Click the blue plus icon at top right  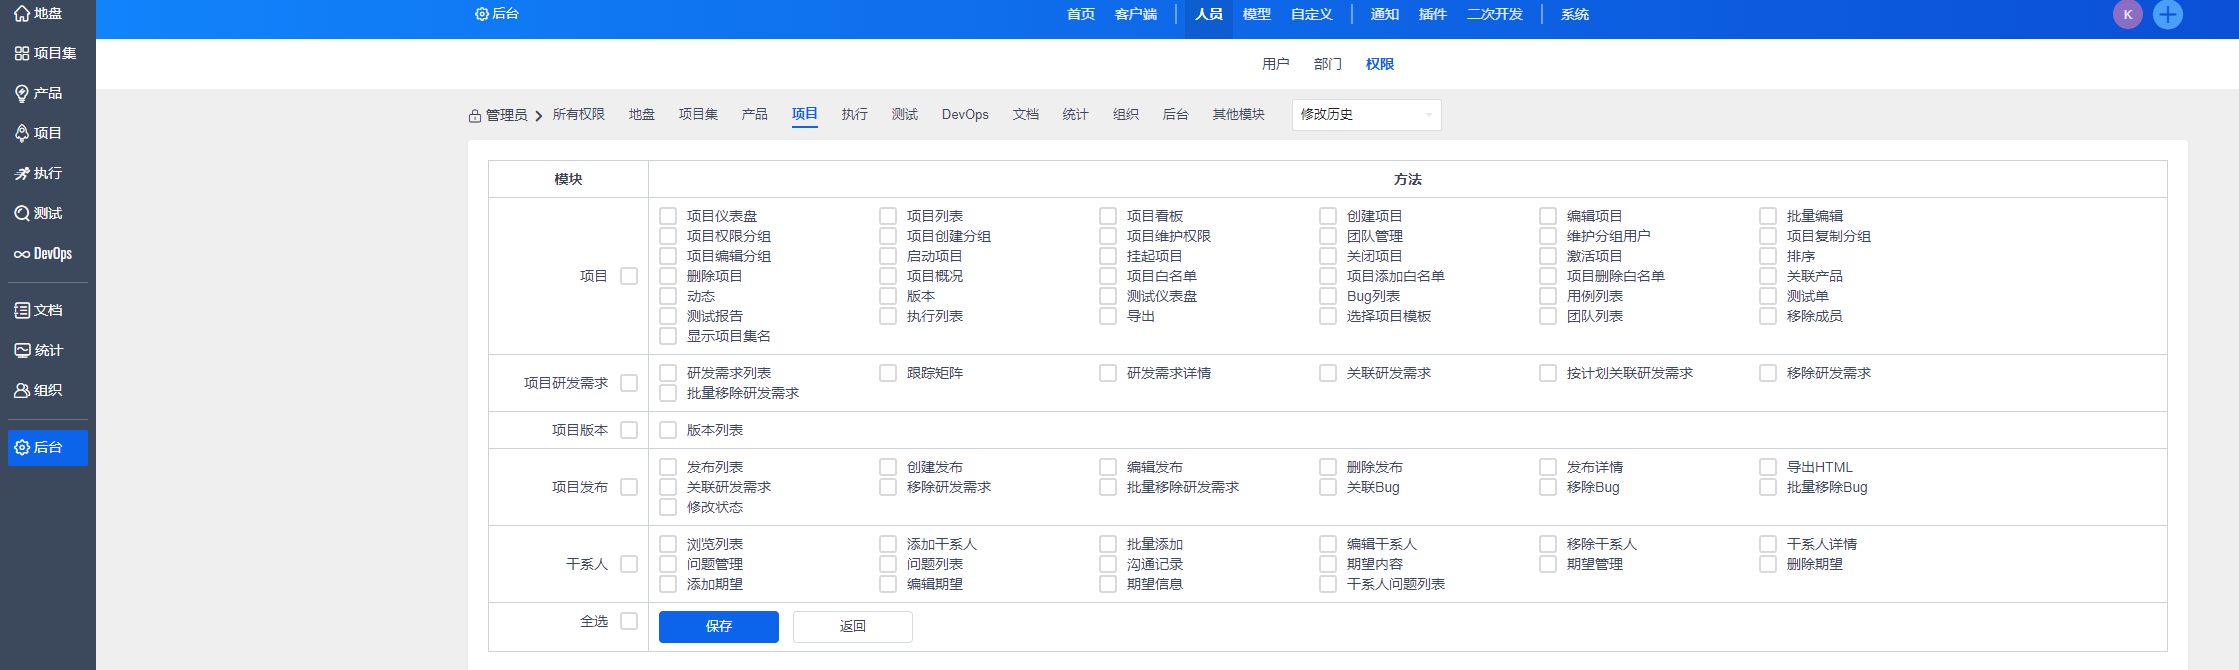pyautogui.click(x=2168, y=14)
